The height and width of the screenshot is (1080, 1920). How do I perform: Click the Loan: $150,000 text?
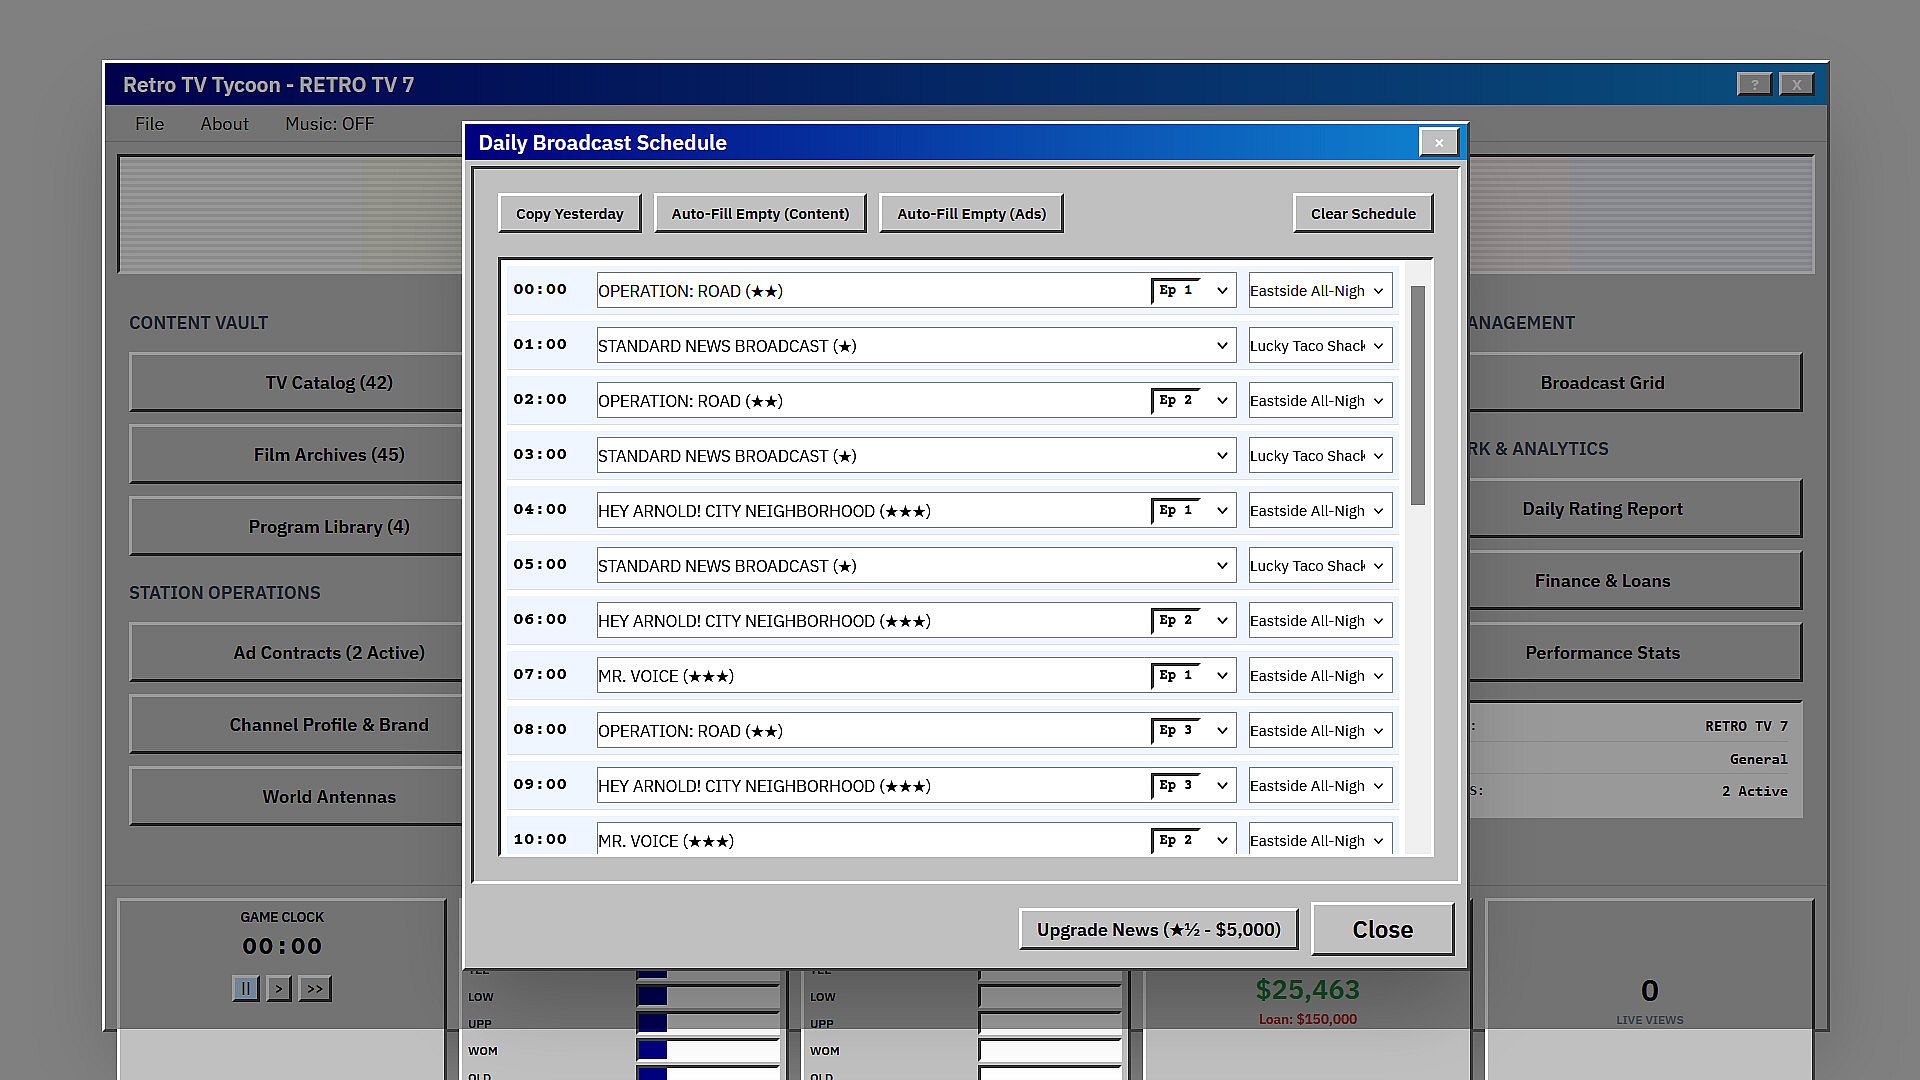point(1307,1020)
